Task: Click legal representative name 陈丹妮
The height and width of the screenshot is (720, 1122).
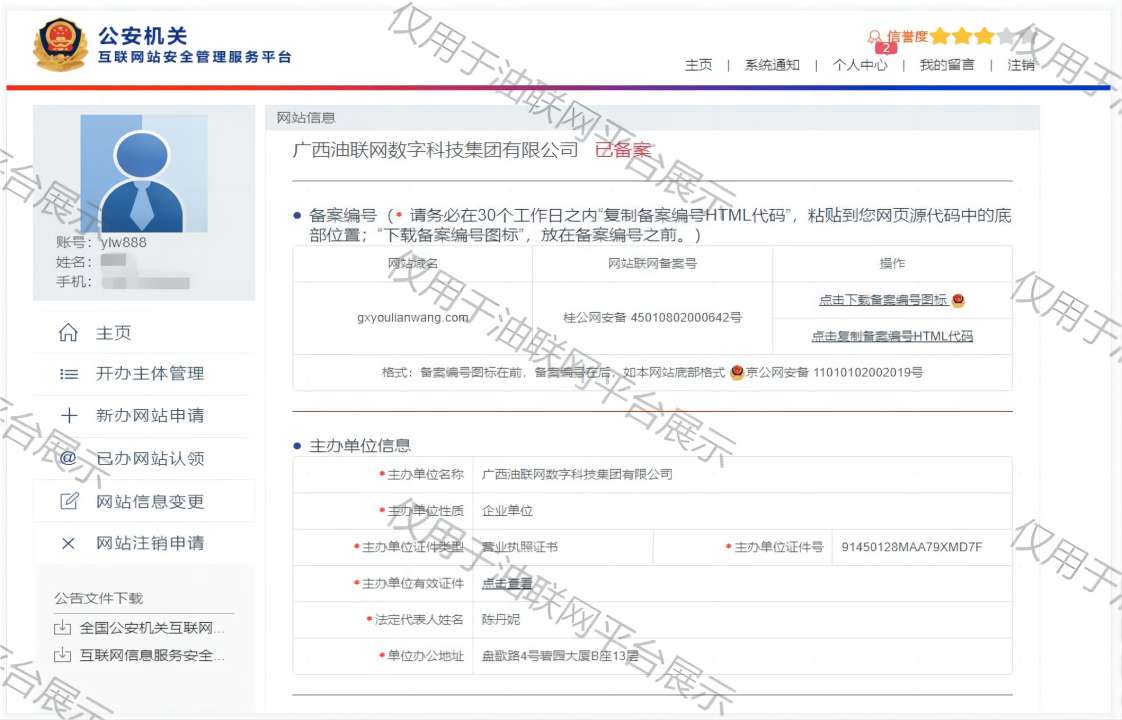Action: (x=501, y=619)
